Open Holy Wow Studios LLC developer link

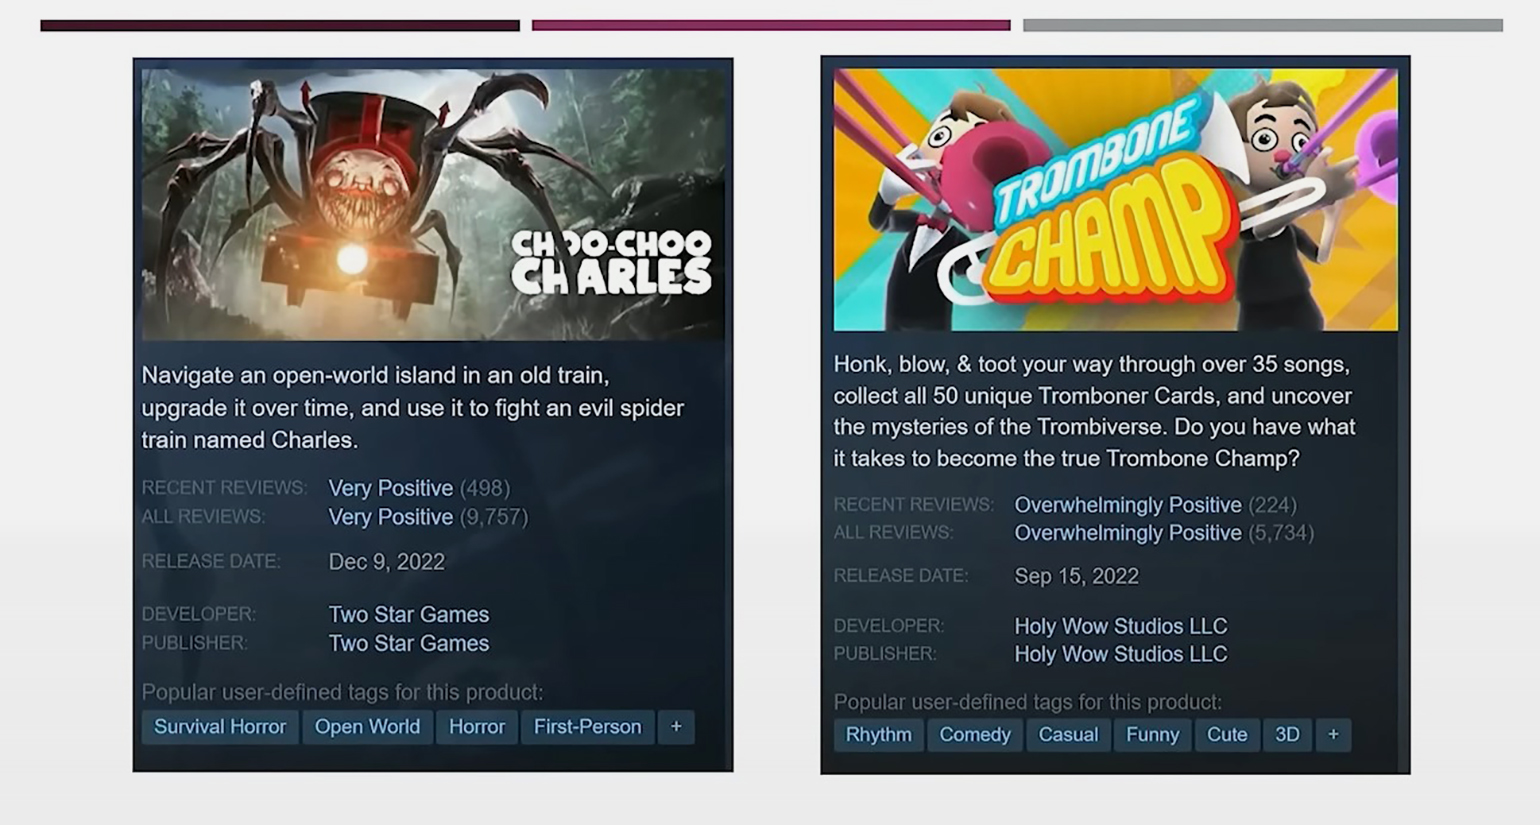coord(1121,626)
